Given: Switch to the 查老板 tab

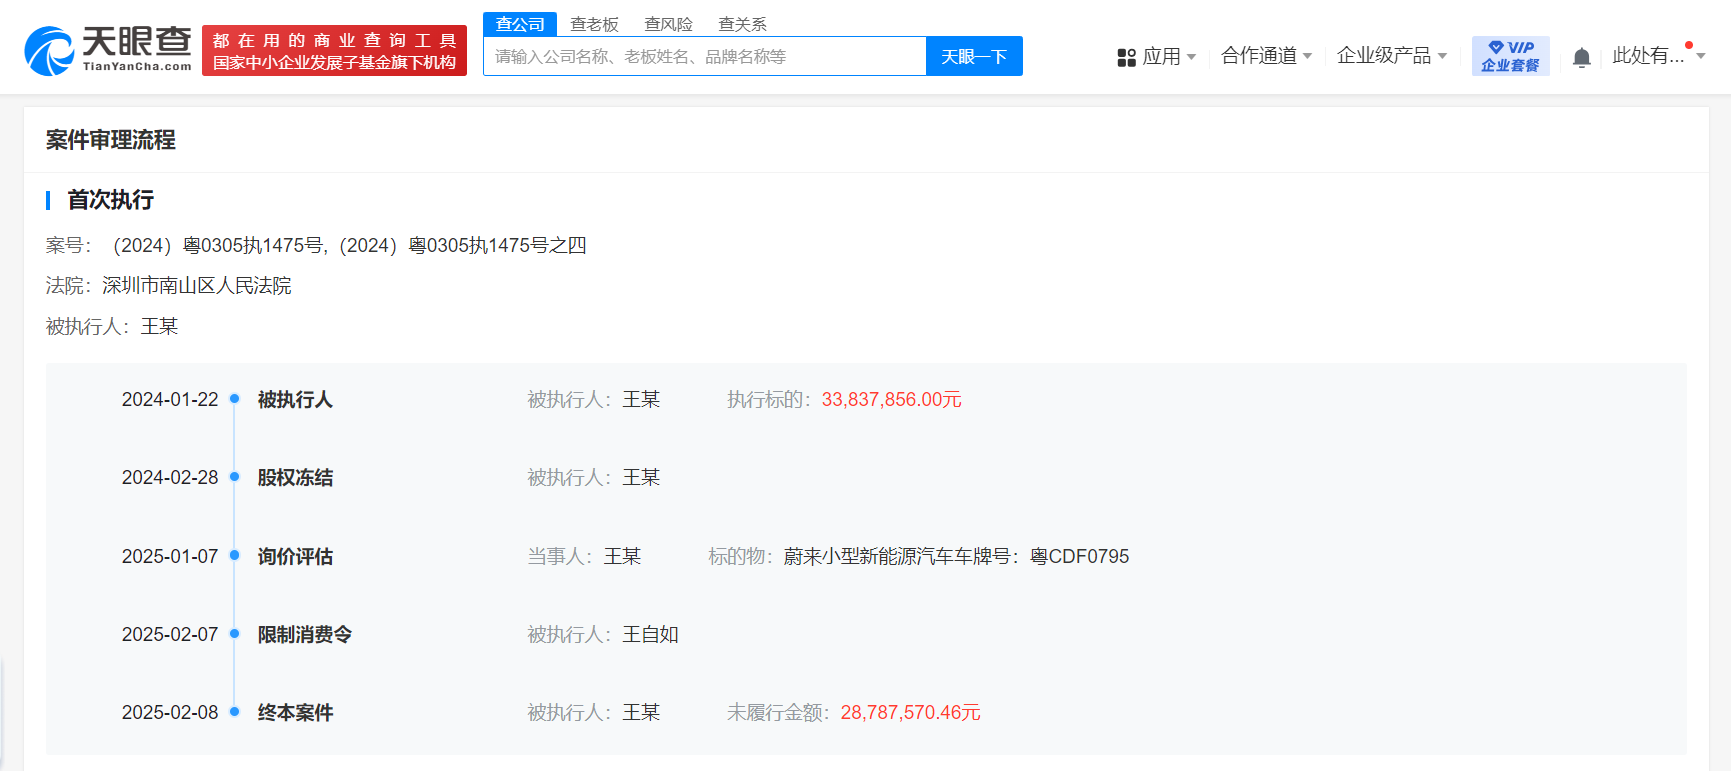Looking at the screenshot, I should coord(594,24).
